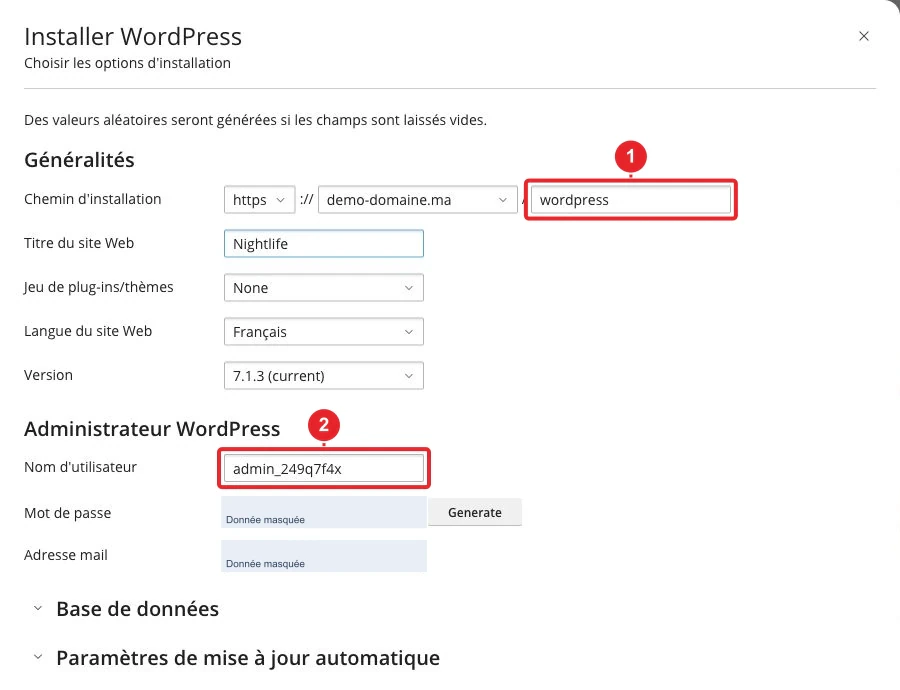Open the demo-domaine.ma domain dropdown
This screenshot has height=690, width=900.
coord(418,200)
